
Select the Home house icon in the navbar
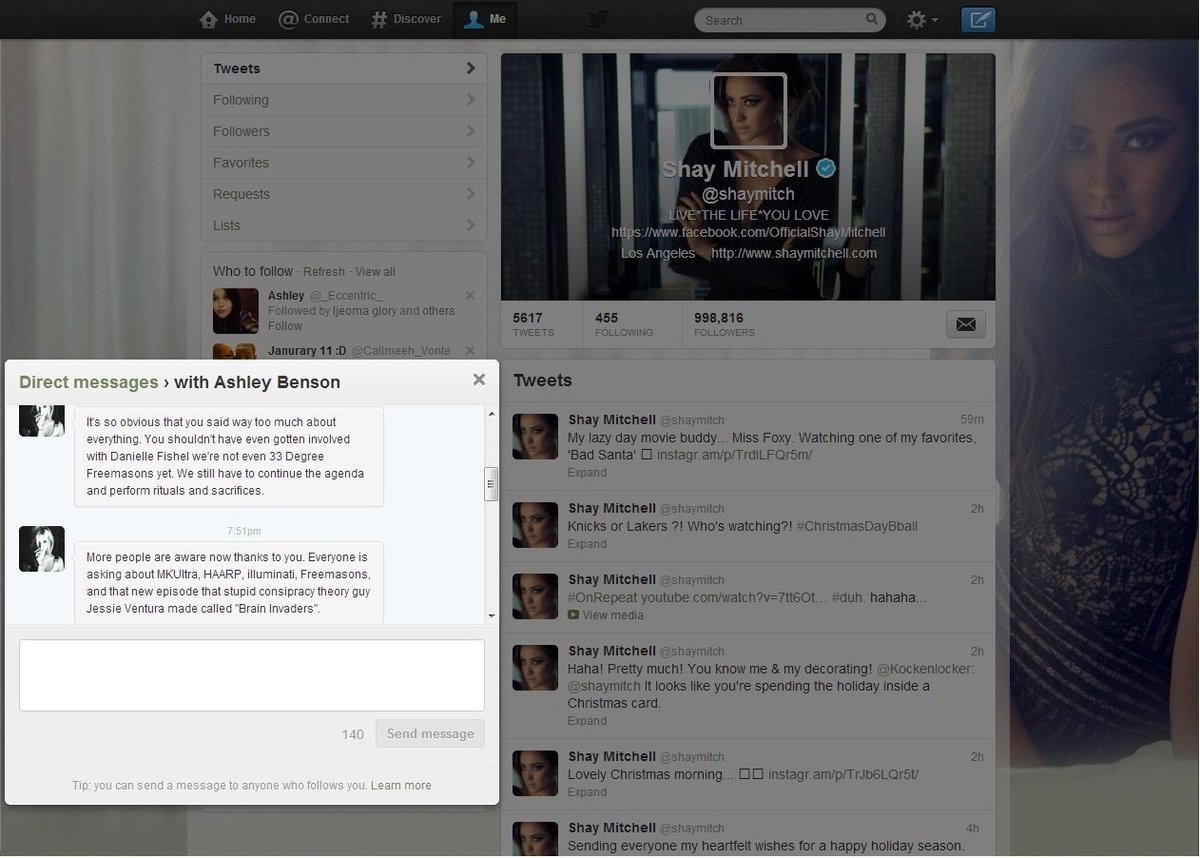(x=208, y=18)
